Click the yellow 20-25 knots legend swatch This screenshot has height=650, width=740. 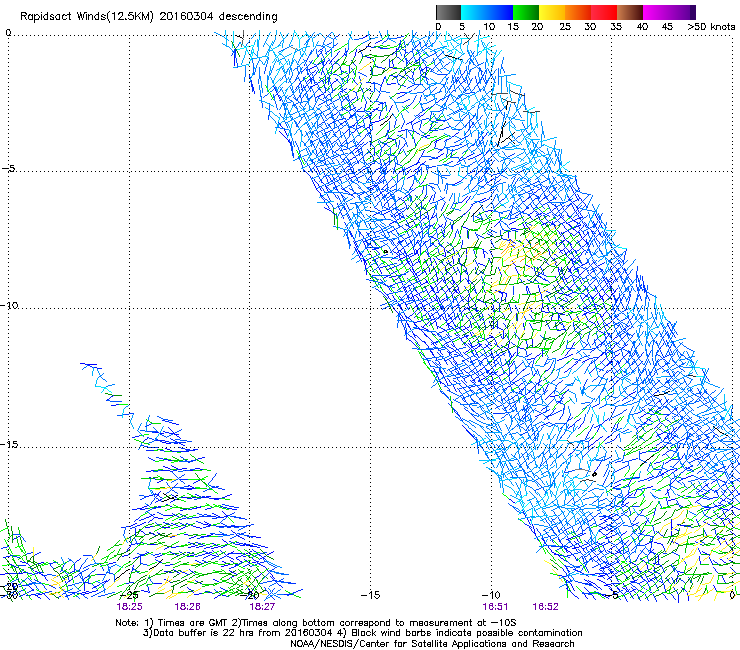[x=552, y=12]
